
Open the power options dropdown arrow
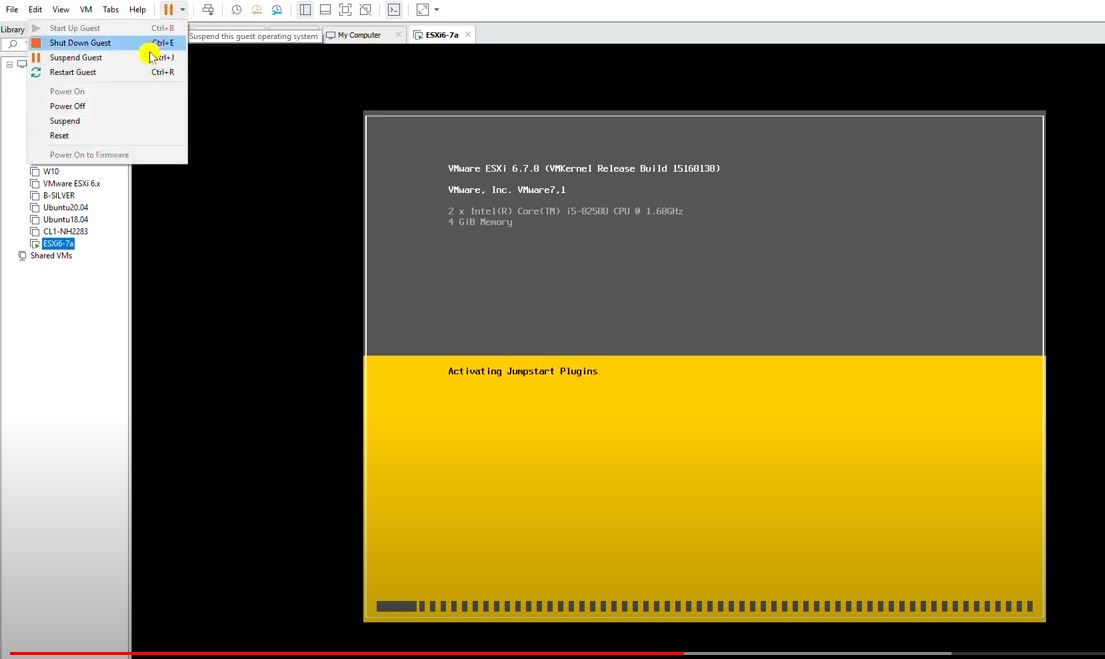tap(183, 10)
